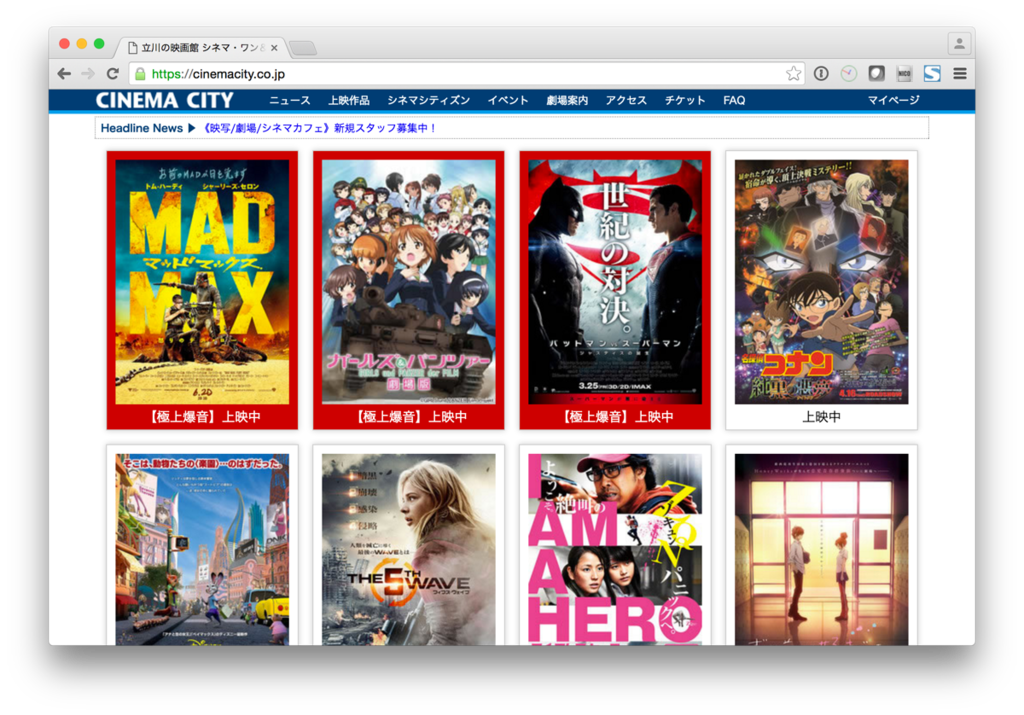
Task: Click the clock extension icon in toolbar
Action: pyautogui.click(x=848, y=74)
